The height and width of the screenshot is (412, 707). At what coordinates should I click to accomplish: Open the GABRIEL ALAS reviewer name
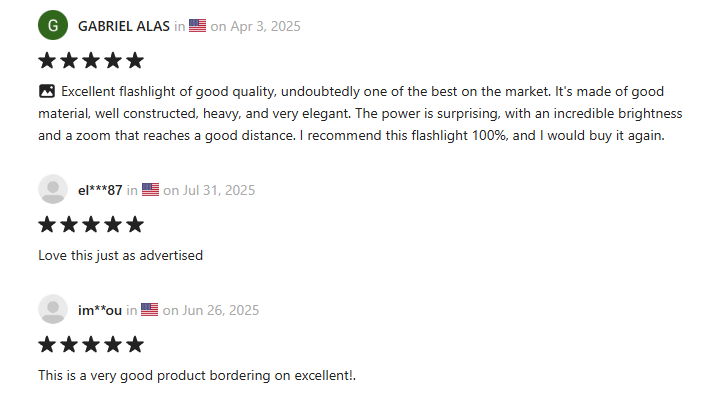123,26
